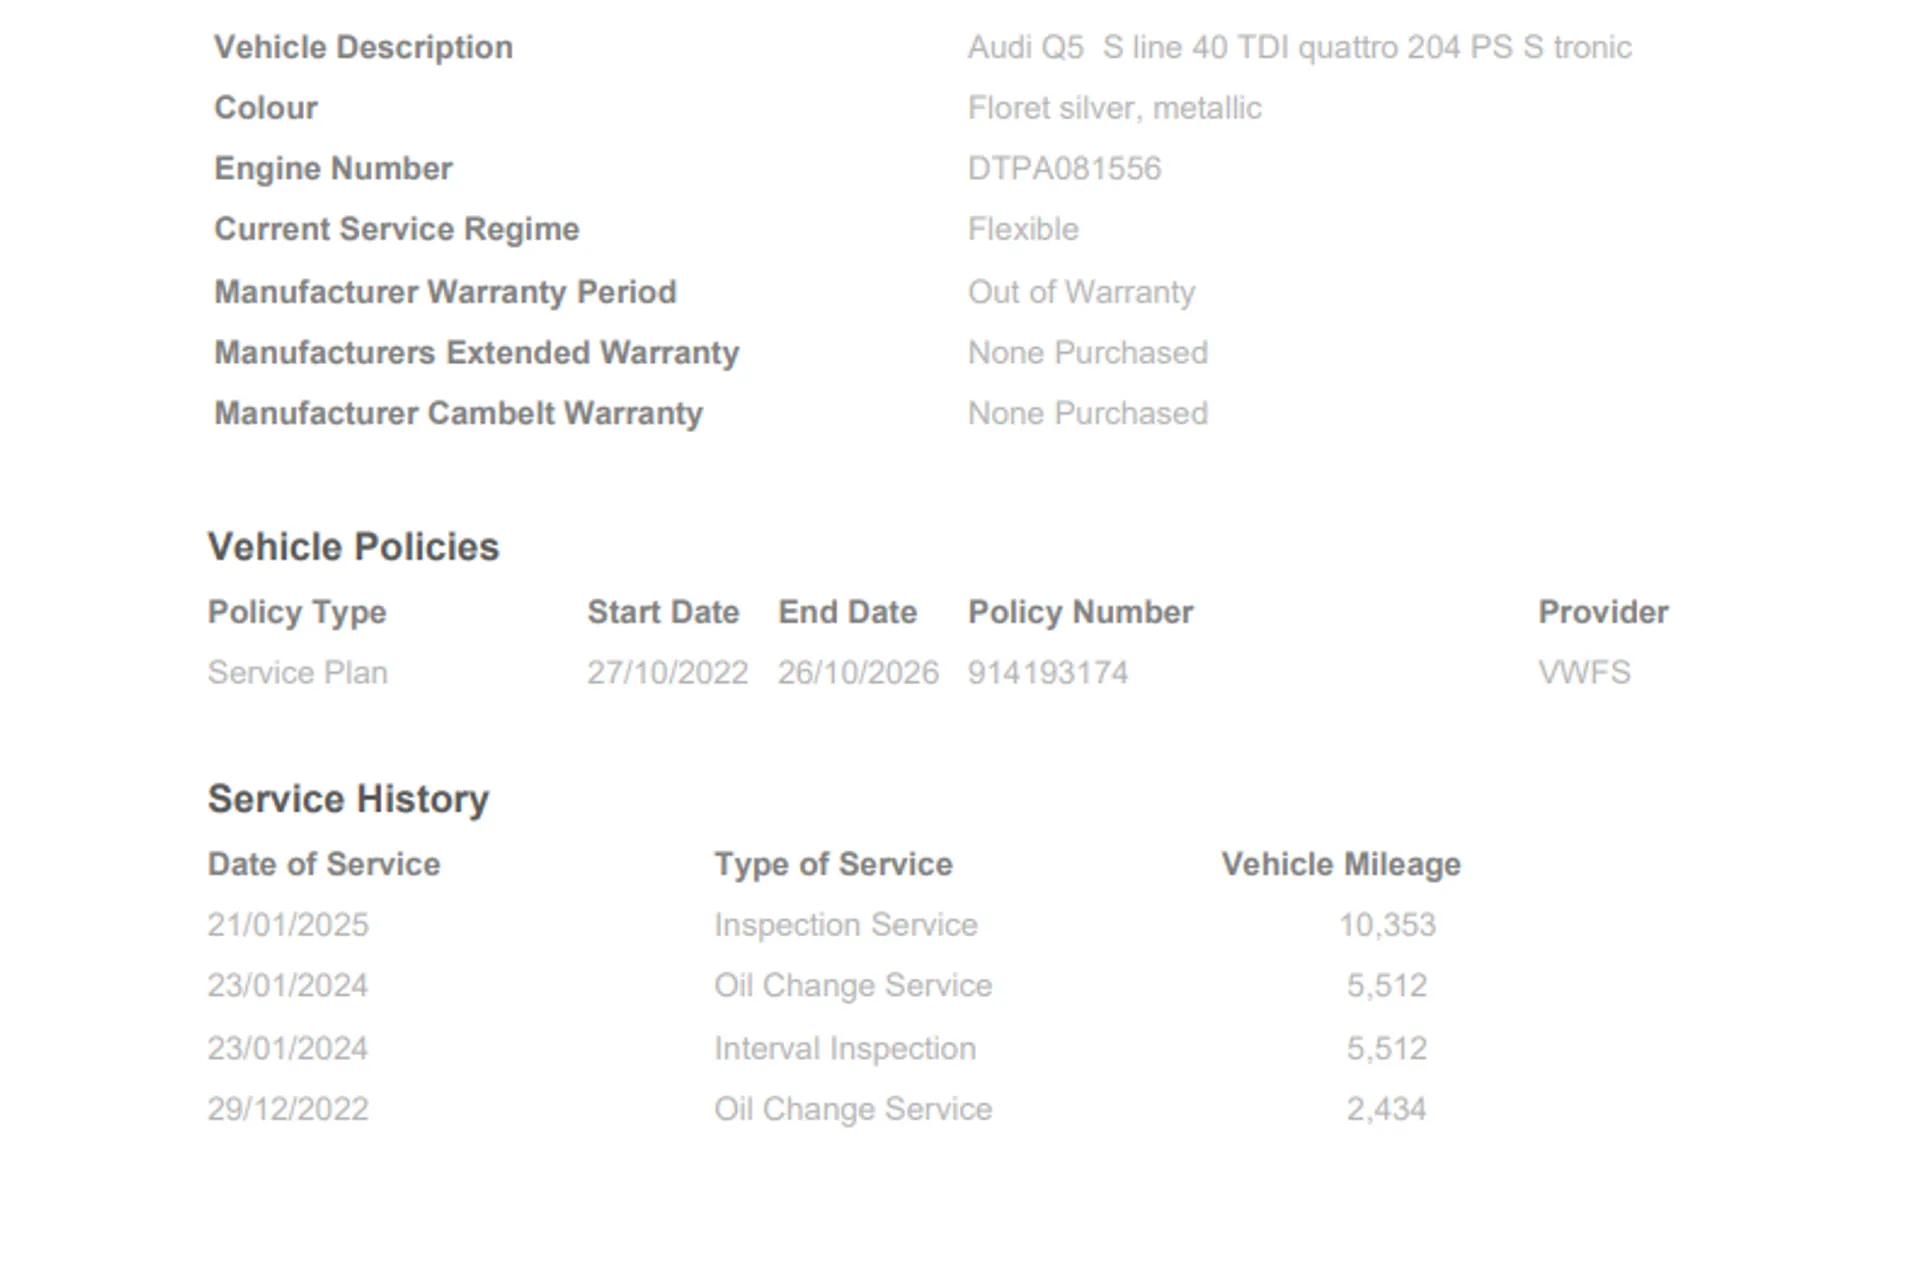Select policy number 914193174
Screen dimensions: 1920x1280
click(1047, 672)
